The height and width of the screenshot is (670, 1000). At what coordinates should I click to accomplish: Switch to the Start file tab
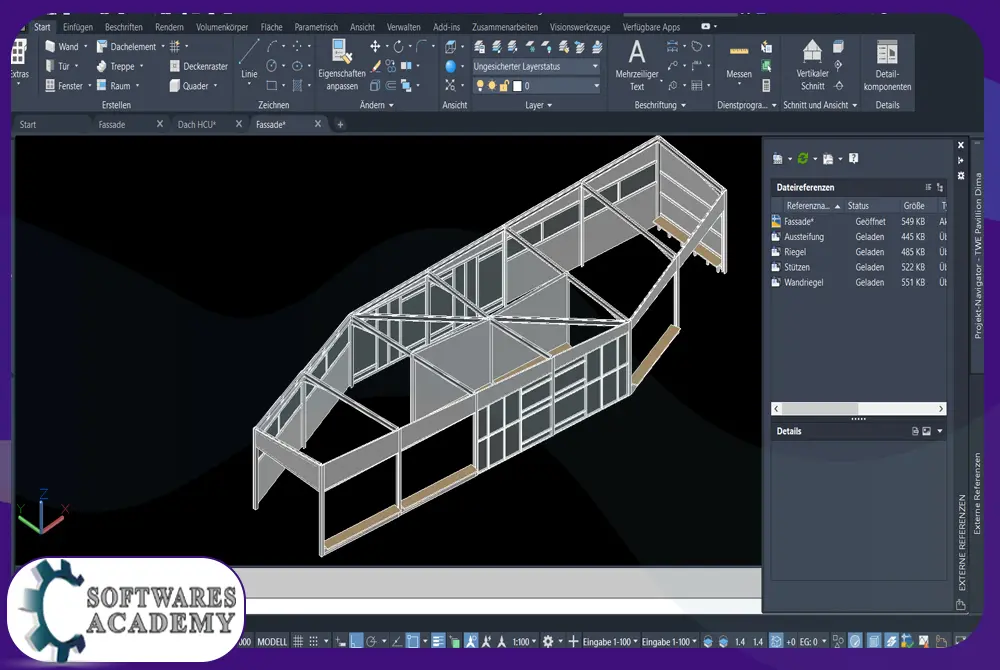[x=27, y=124]
